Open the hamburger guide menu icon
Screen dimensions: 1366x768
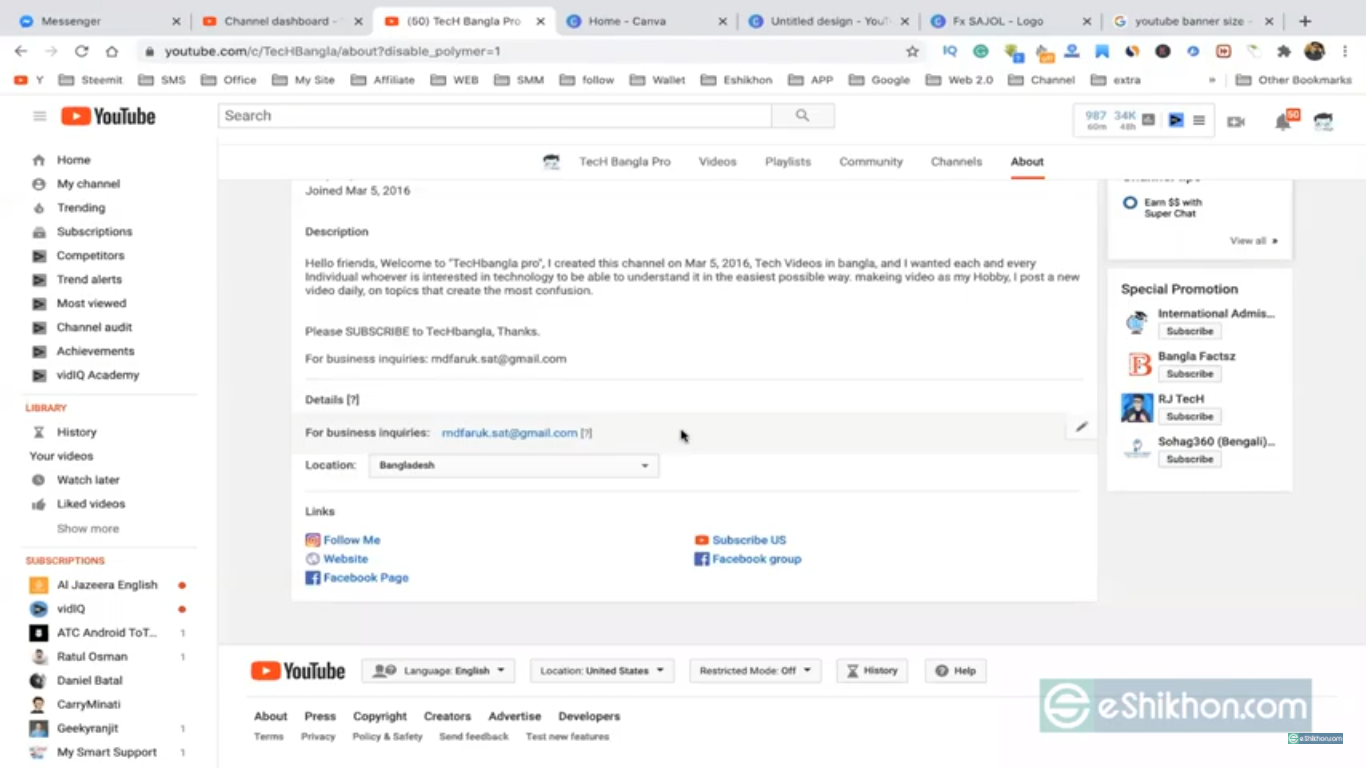(40, 117)
